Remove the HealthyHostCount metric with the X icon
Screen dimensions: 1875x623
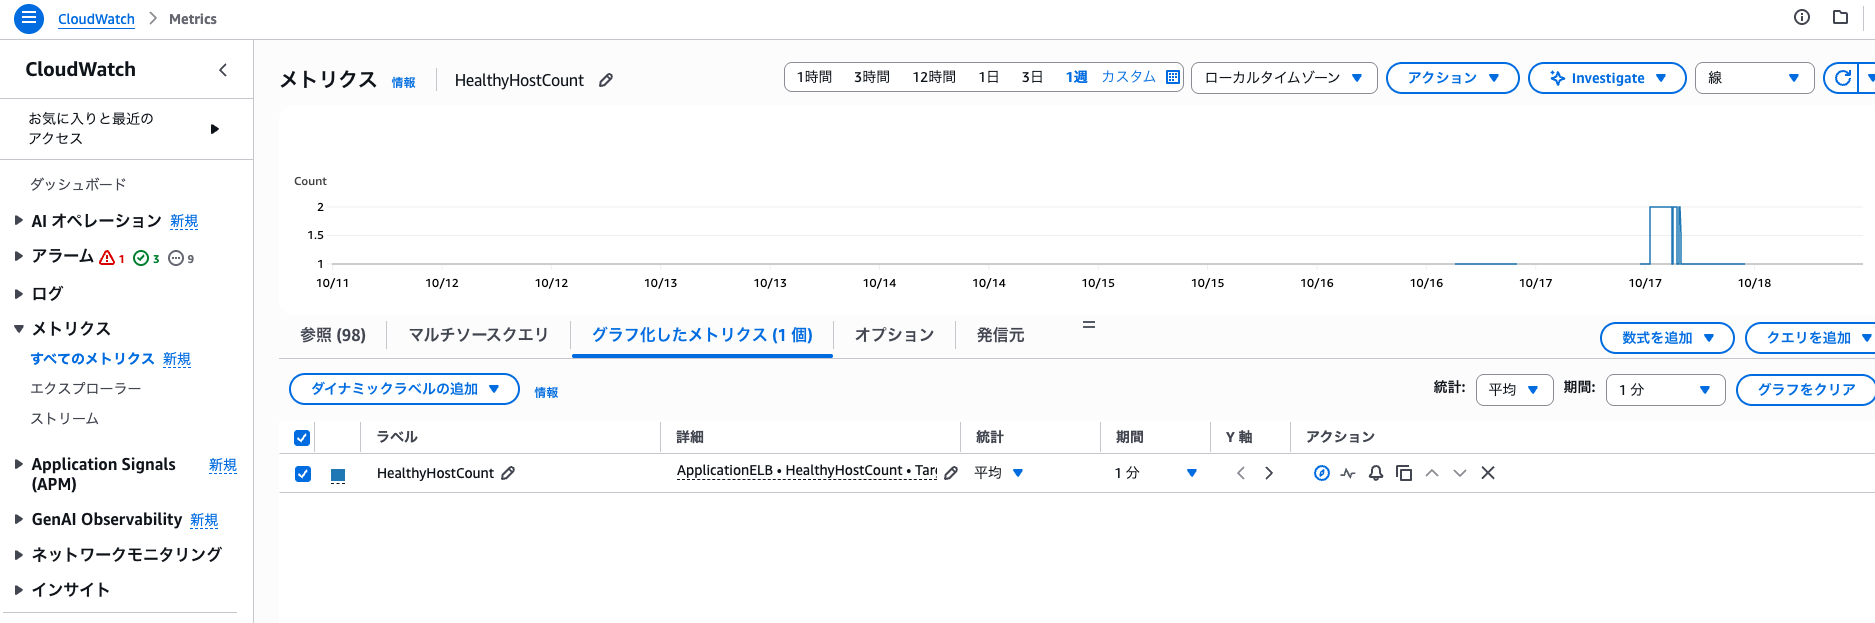point(1488,473)
